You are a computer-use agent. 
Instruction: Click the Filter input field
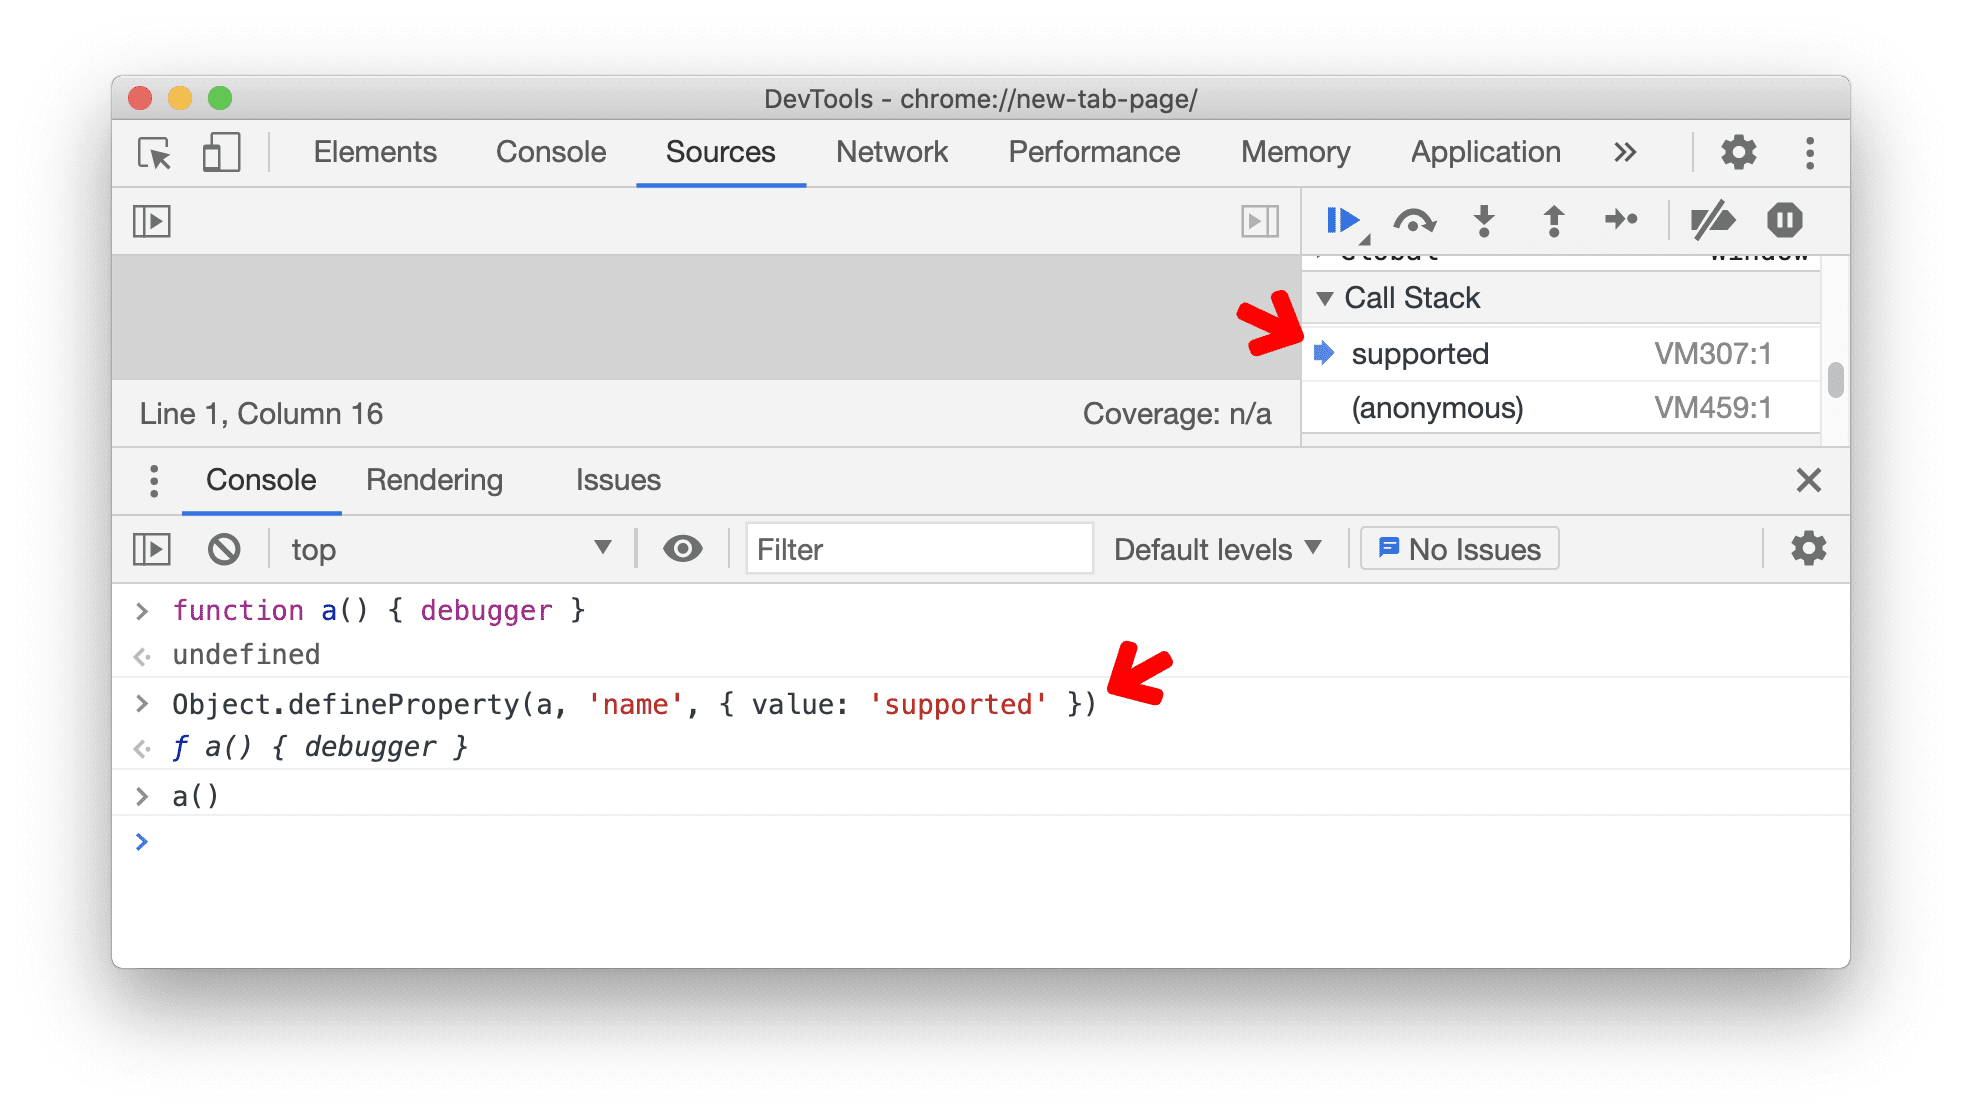[x=916, y=549]
